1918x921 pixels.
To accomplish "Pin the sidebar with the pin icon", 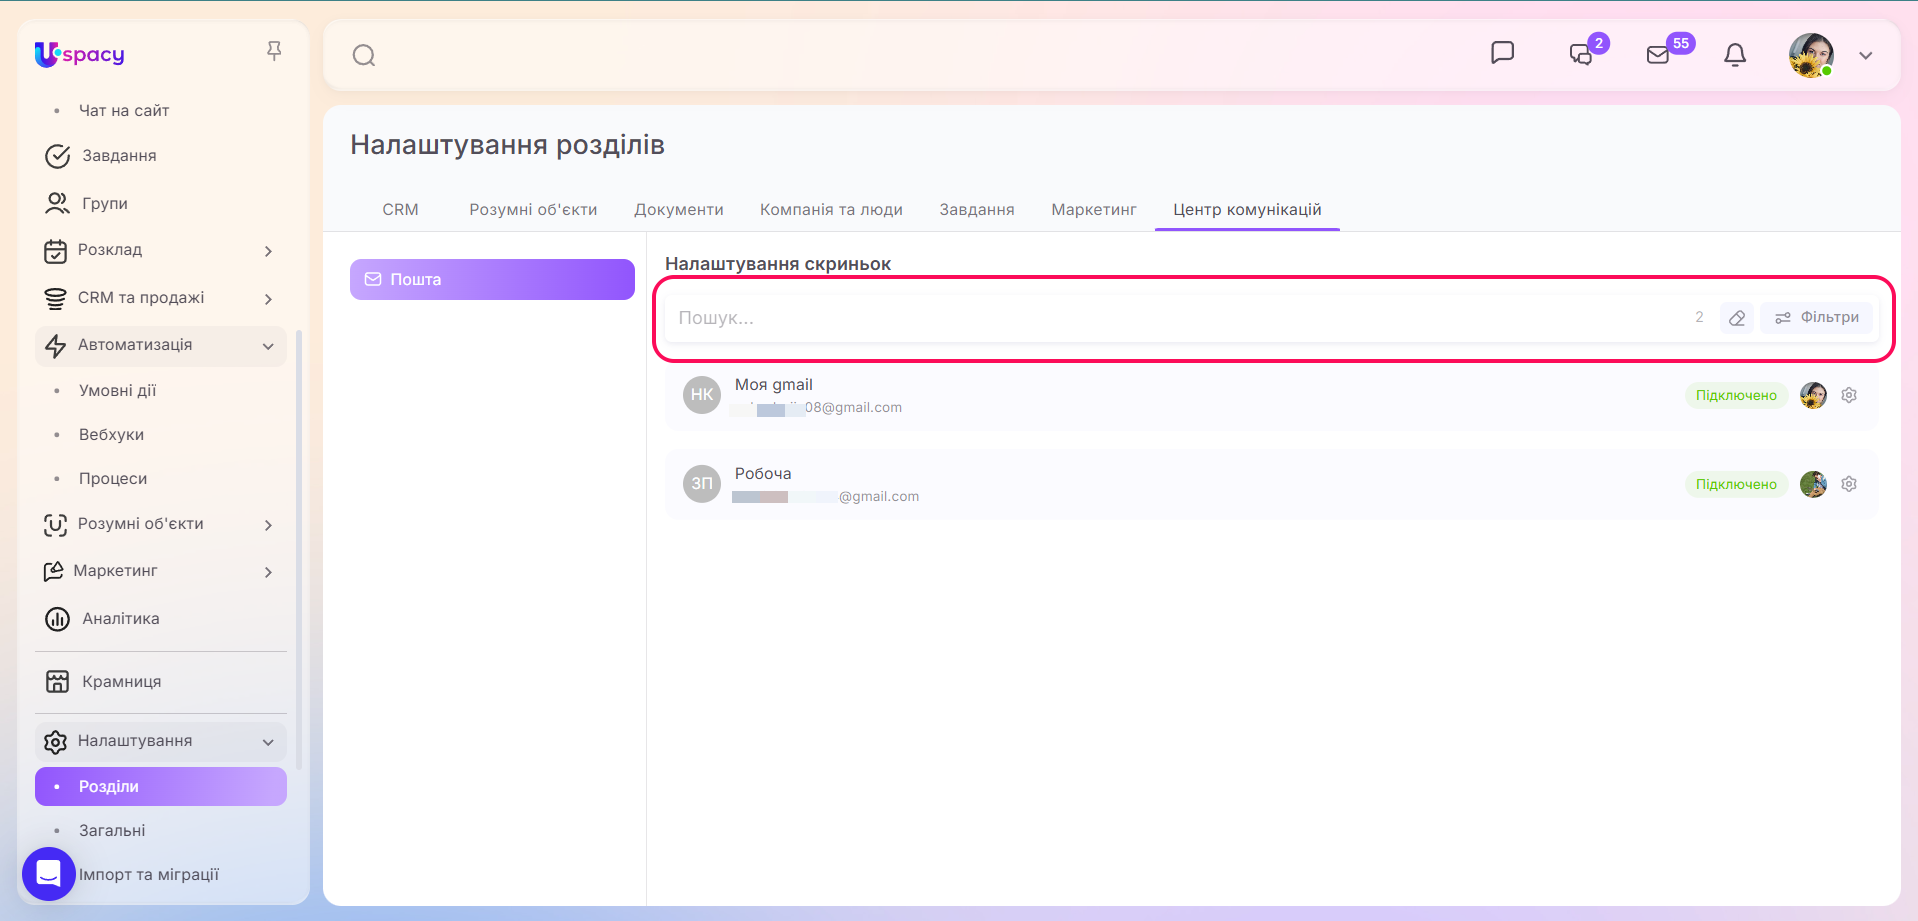I will pyautogui.click(x=274, y=50).
